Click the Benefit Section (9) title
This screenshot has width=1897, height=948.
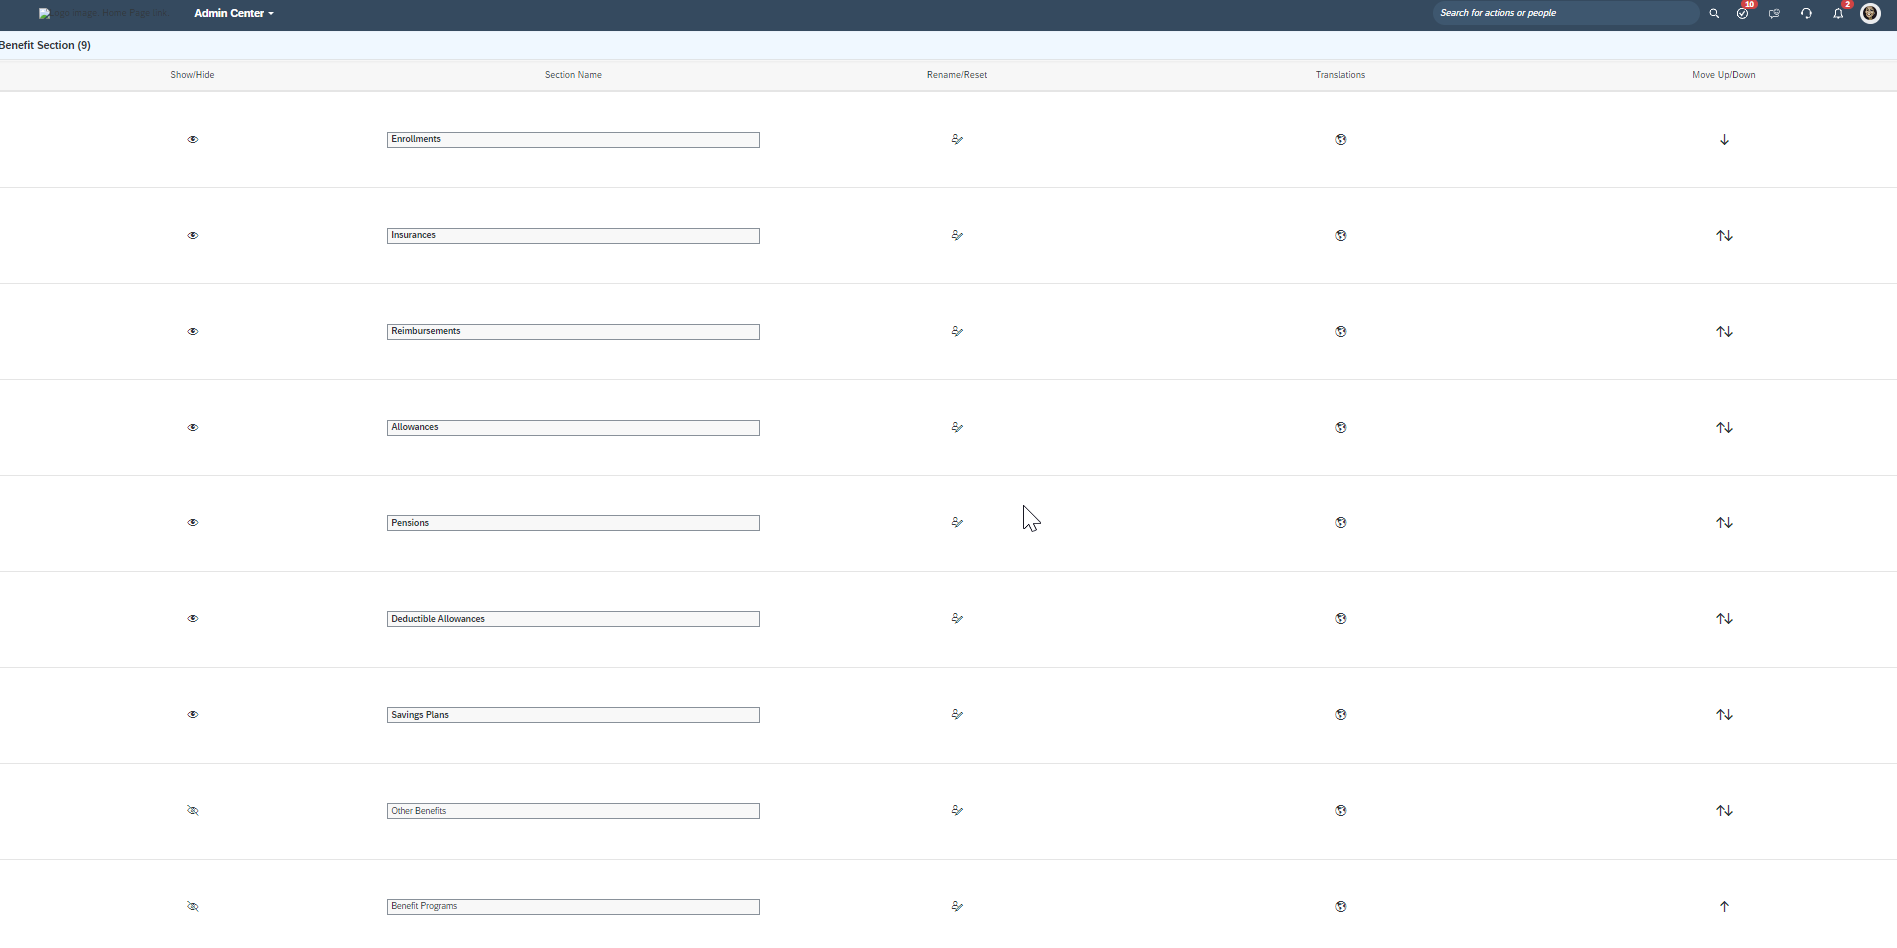click(45, 45)
